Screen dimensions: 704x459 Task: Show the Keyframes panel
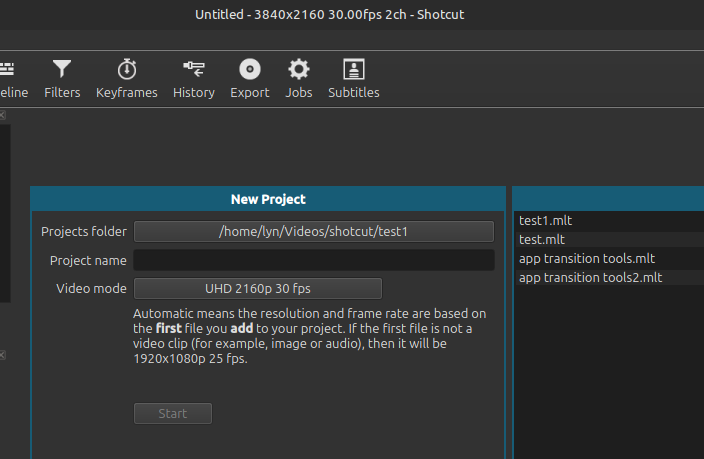click(x=127, y=79)
